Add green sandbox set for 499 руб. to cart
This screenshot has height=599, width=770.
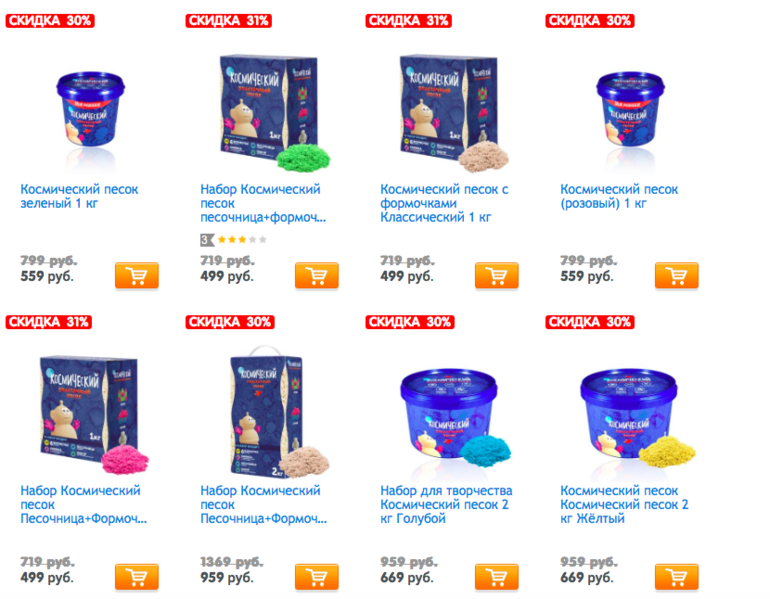[317, 275]
